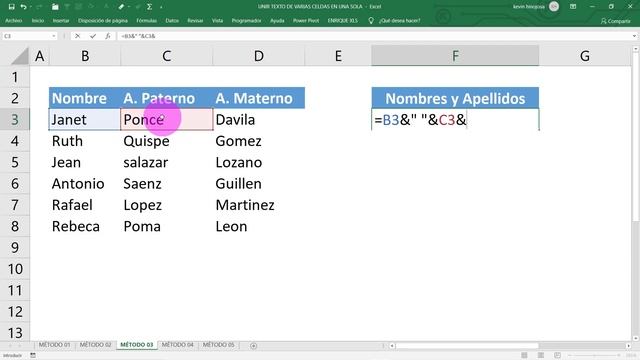Click cell containing Rebeca
Screen dimensions: 640x360
[84, 227]
